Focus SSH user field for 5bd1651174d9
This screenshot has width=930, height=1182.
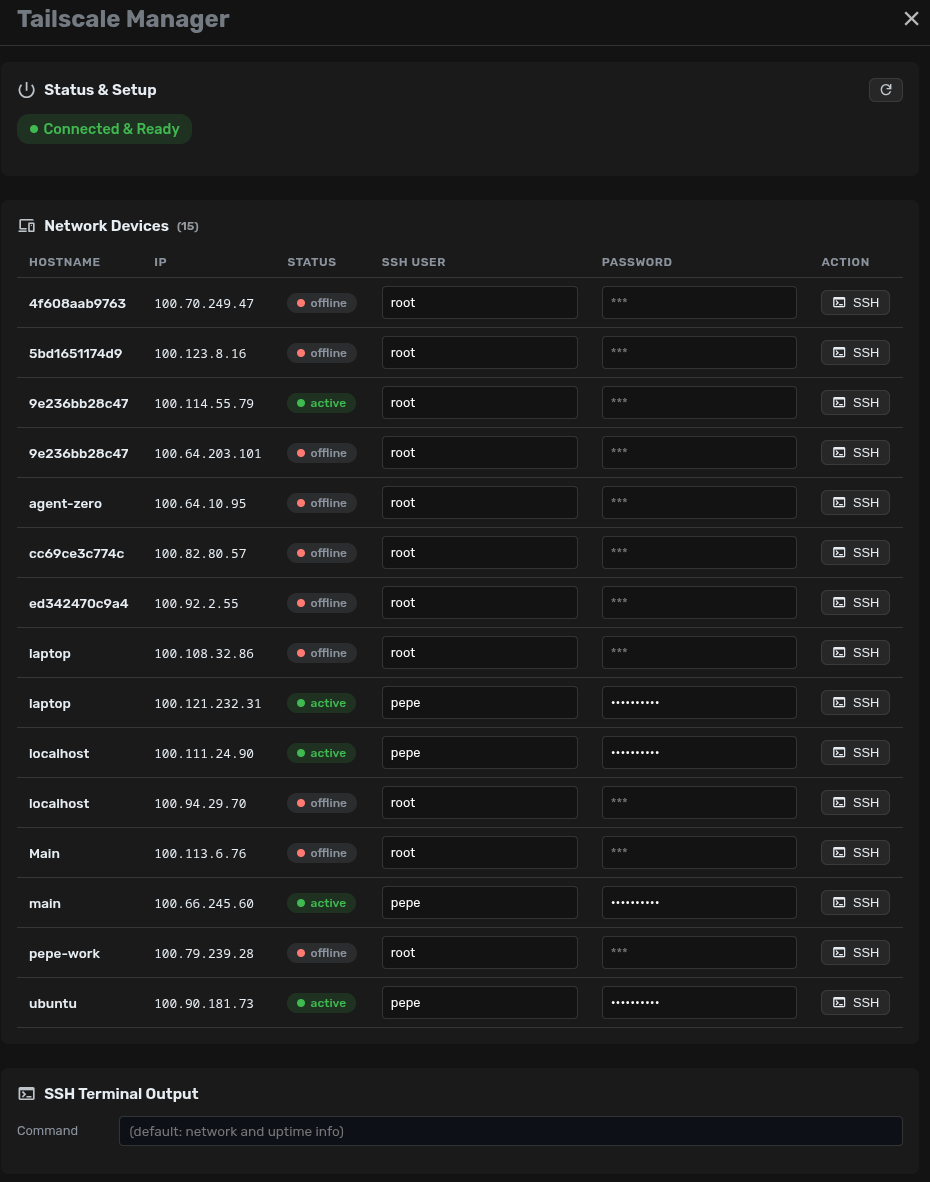point(479,352)
